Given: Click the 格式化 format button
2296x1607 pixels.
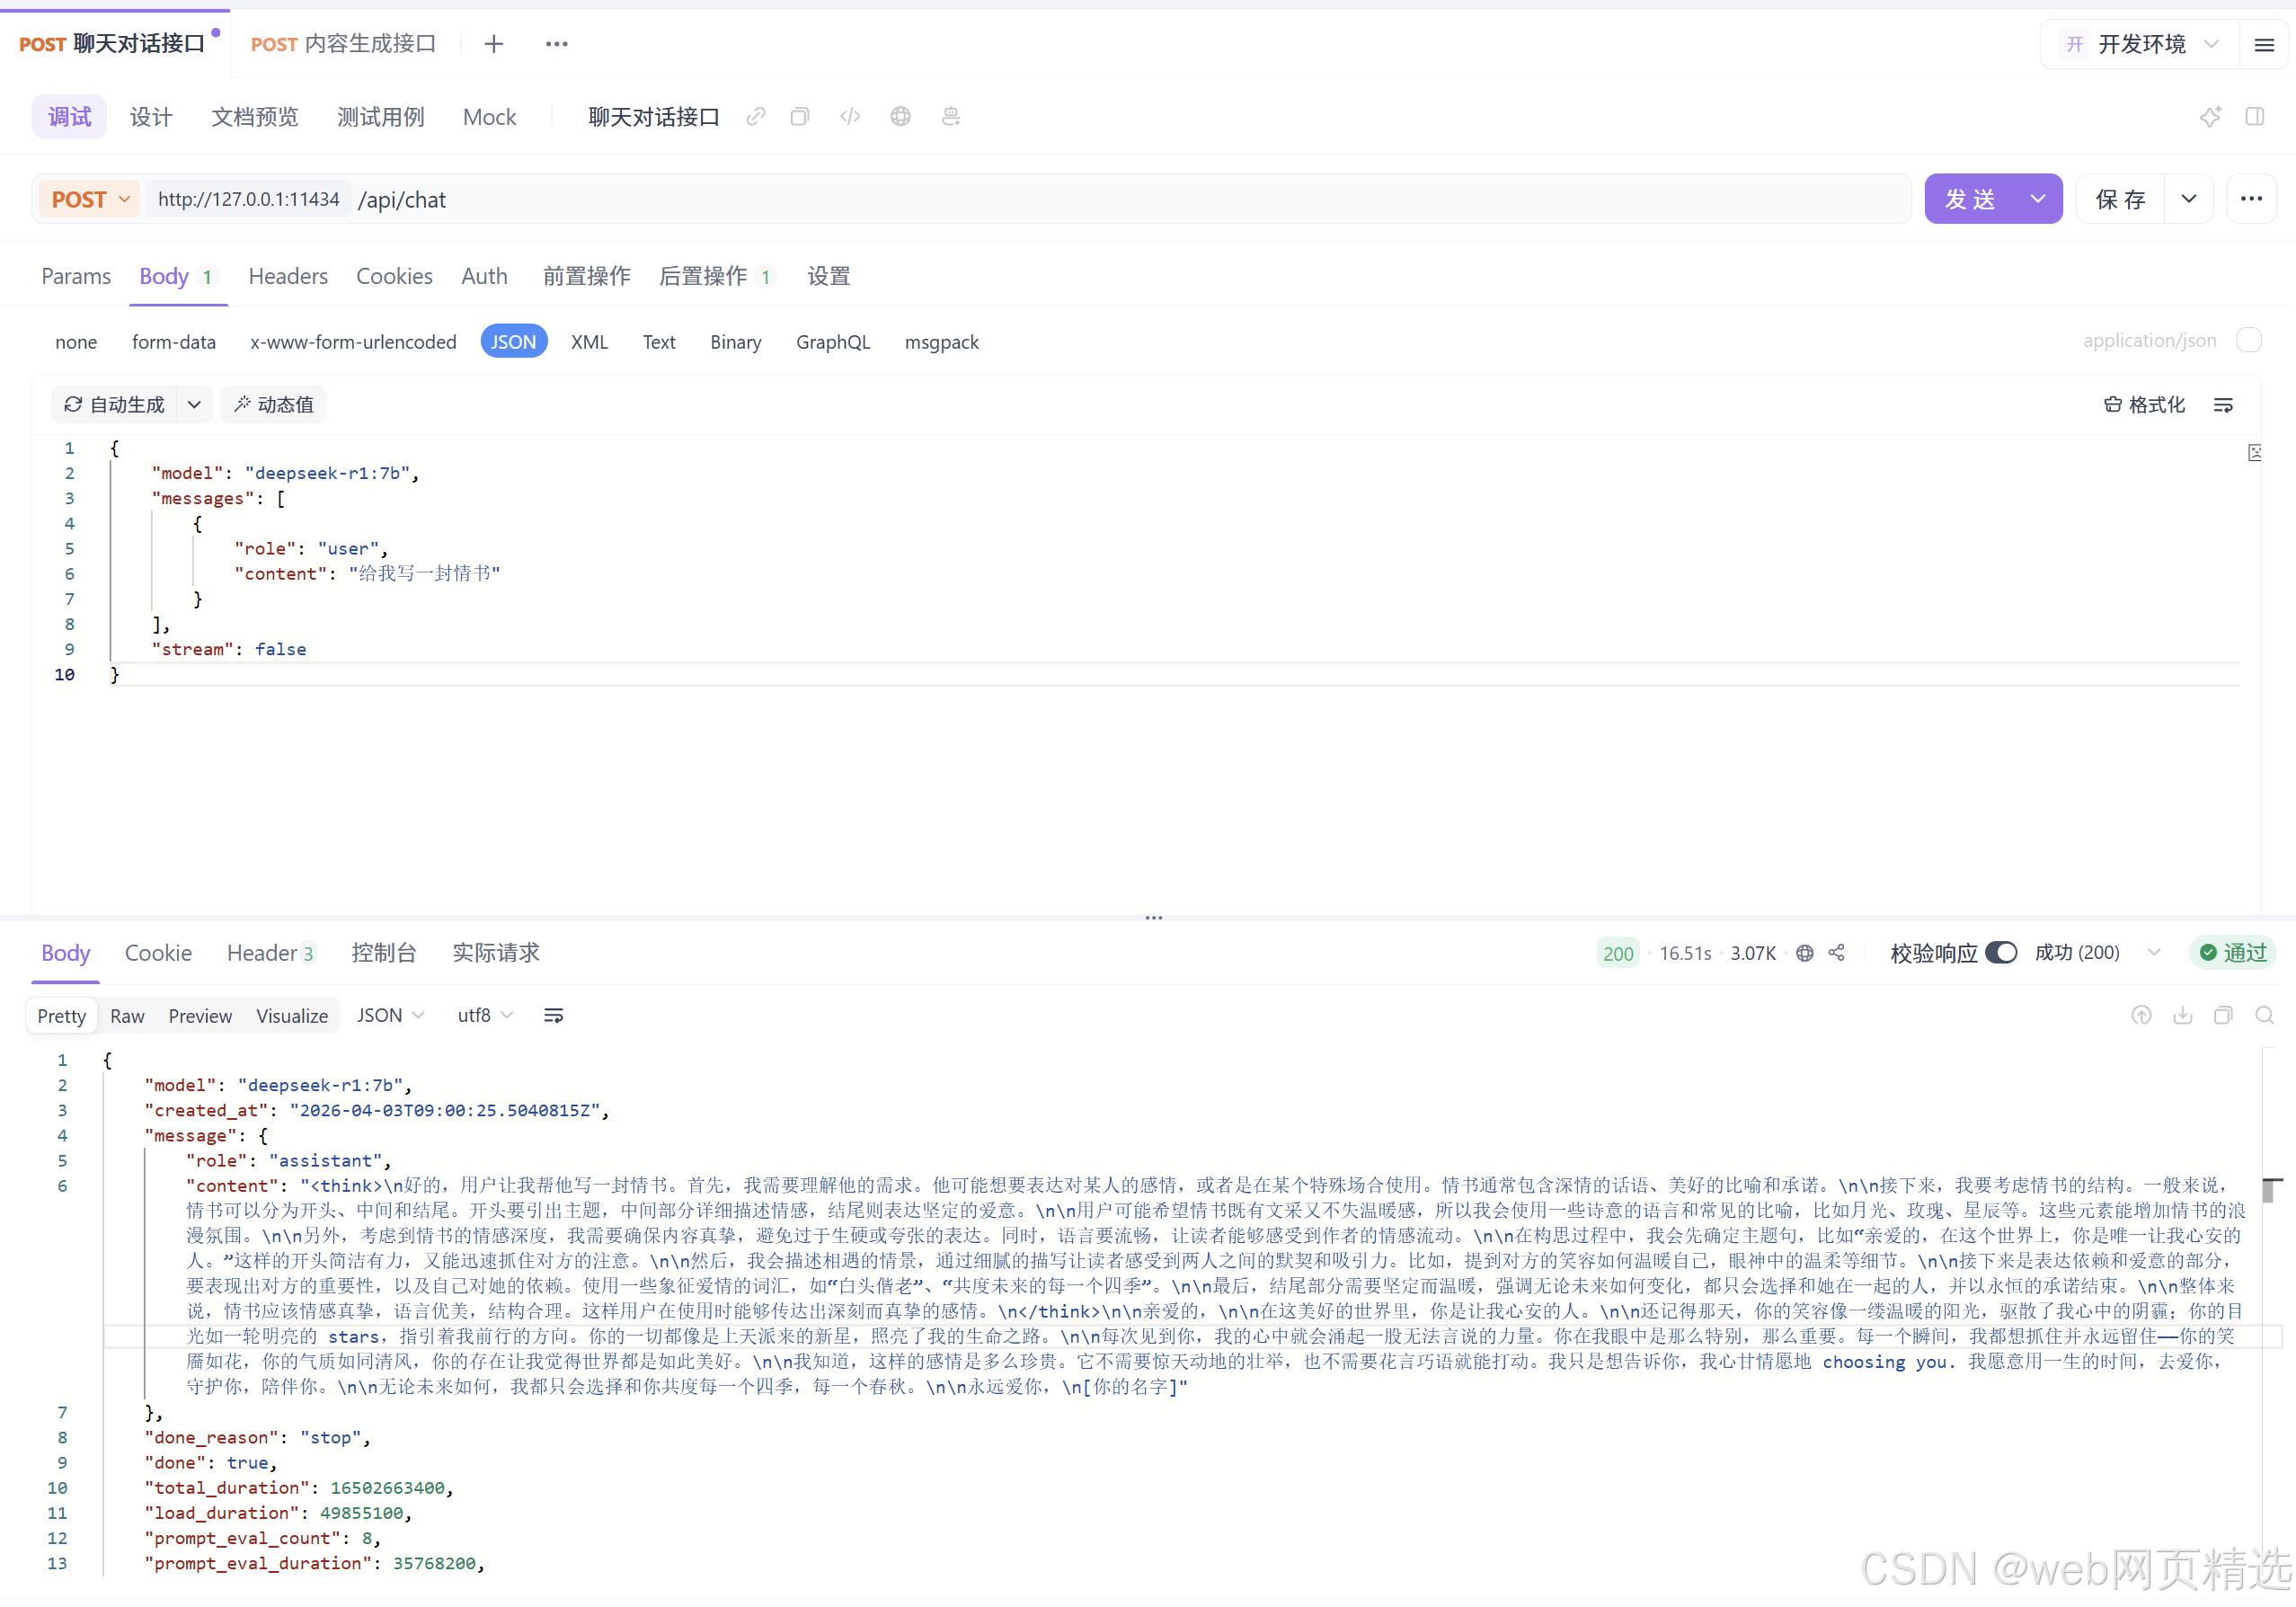Looking at the screenshot, I should 2145,405.
